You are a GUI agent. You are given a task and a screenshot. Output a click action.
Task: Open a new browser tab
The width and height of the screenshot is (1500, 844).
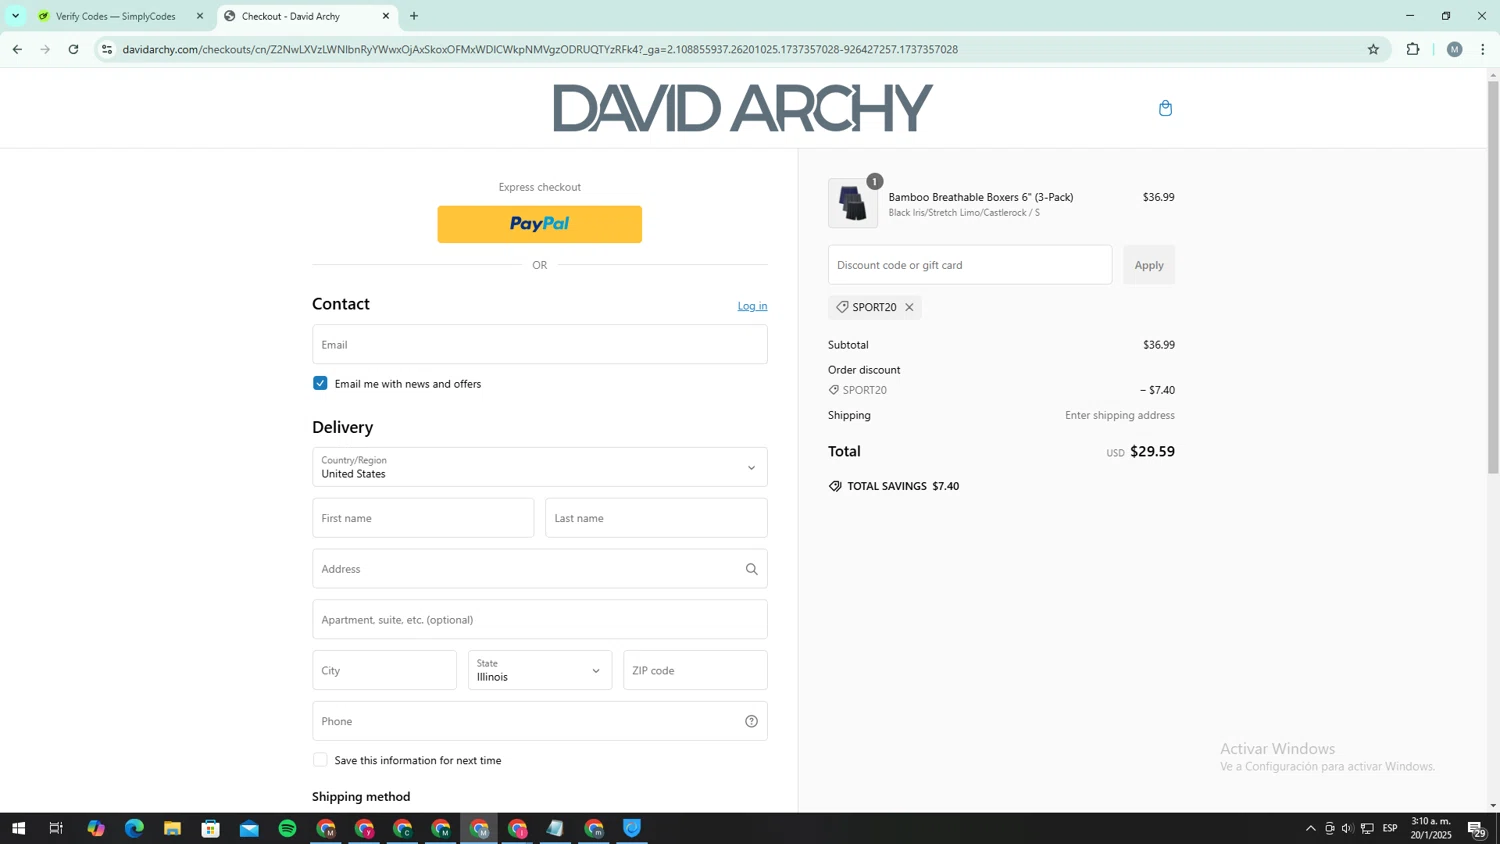click(x=414, y=16)
